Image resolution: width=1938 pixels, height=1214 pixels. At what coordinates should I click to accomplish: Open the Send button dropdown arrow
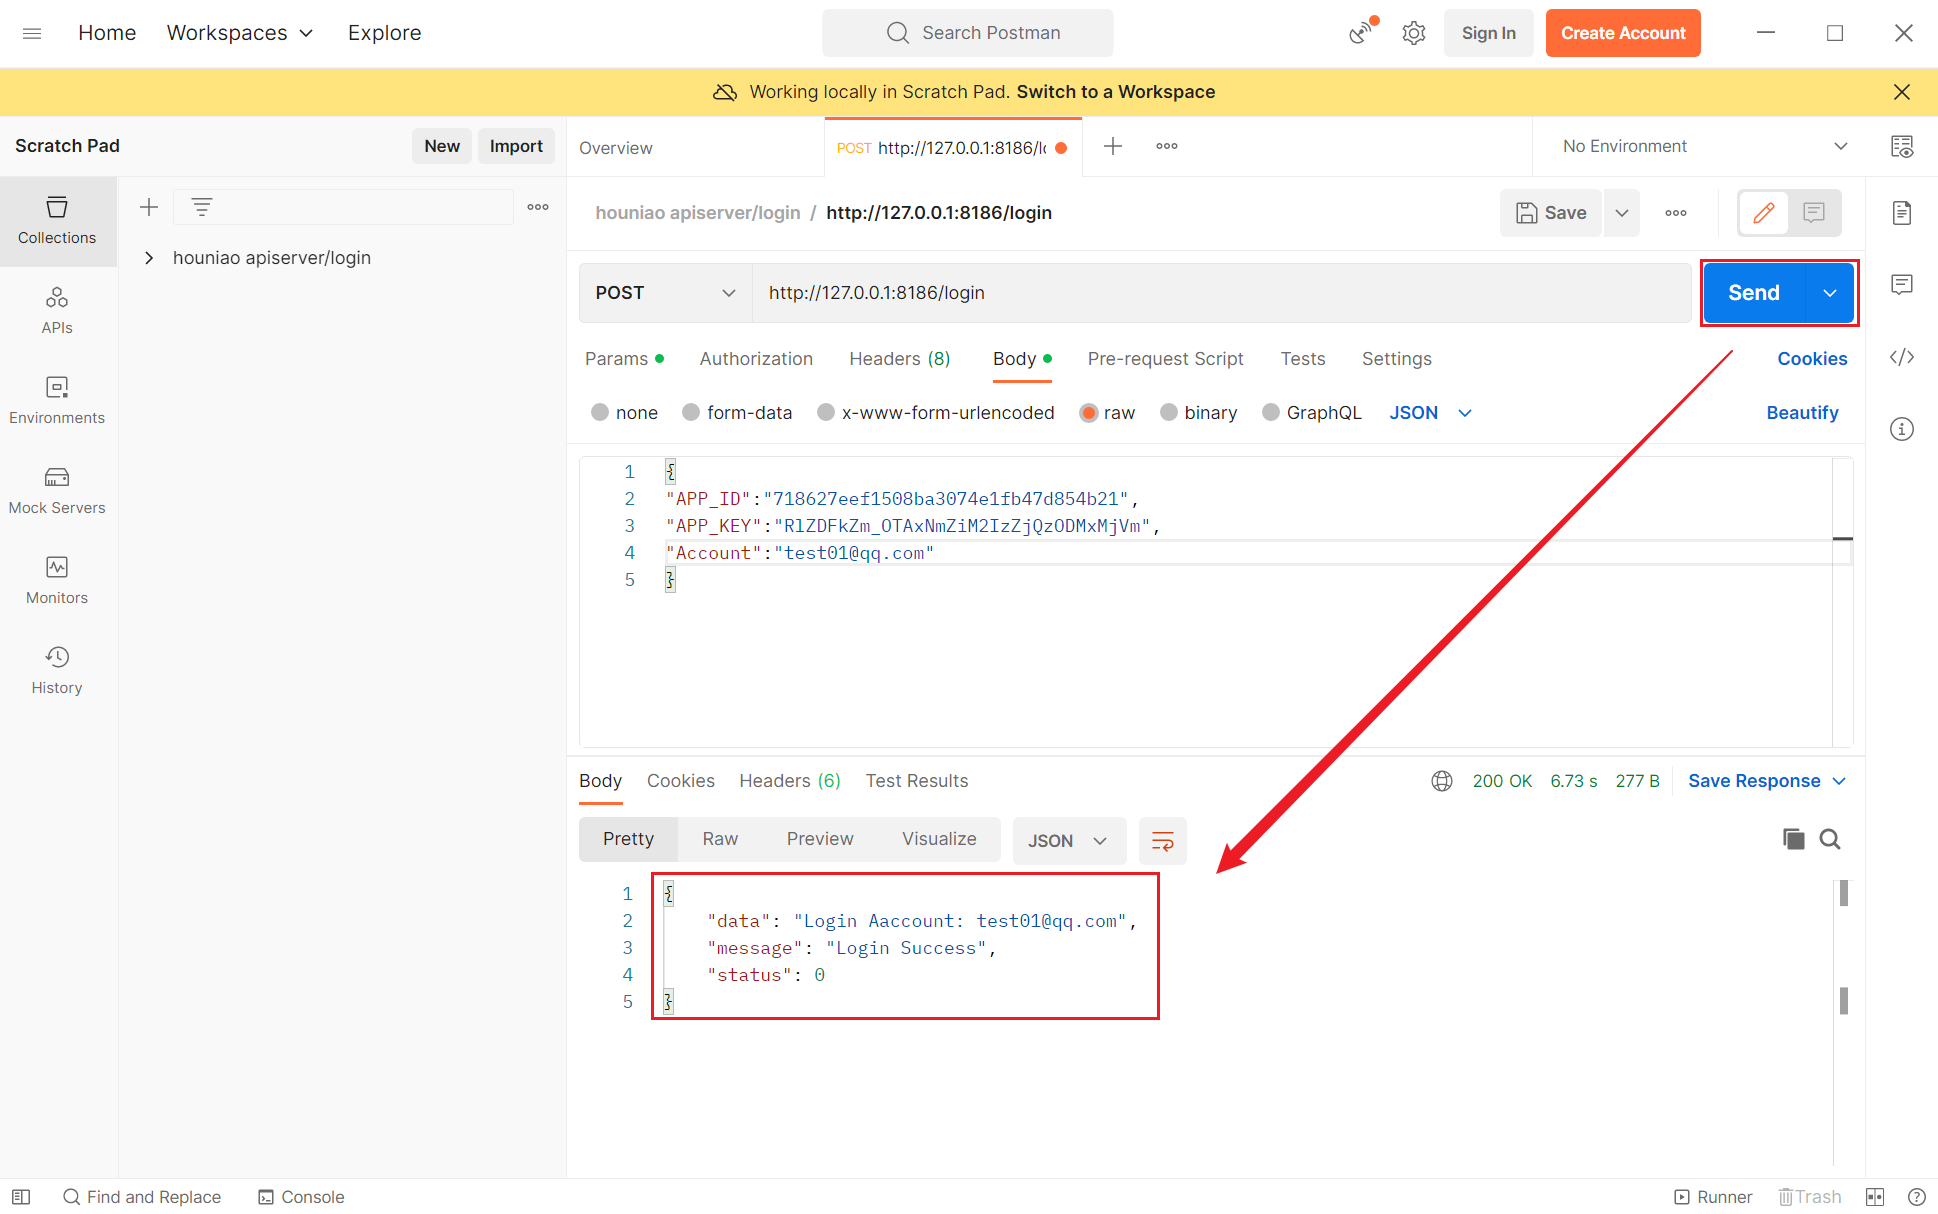pyautogui.click(x=1830, y=293)
